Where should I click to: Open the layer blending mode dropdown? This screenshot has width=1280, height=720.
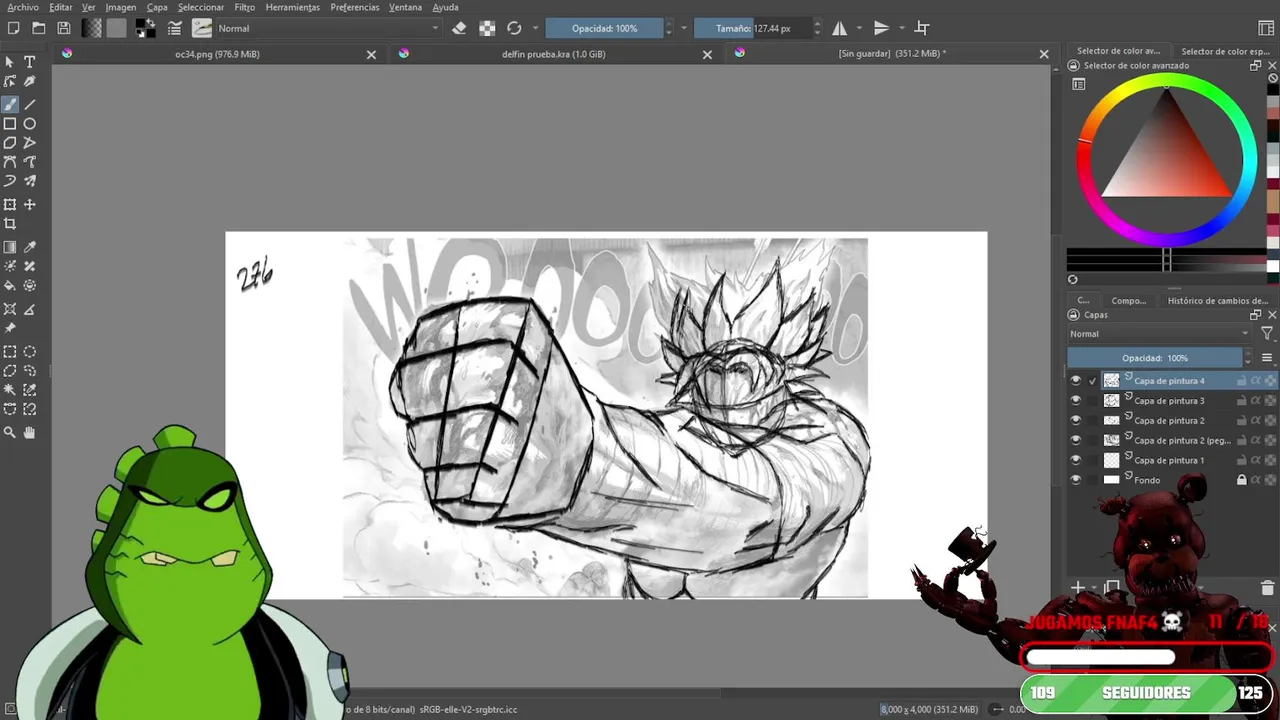1160,334
